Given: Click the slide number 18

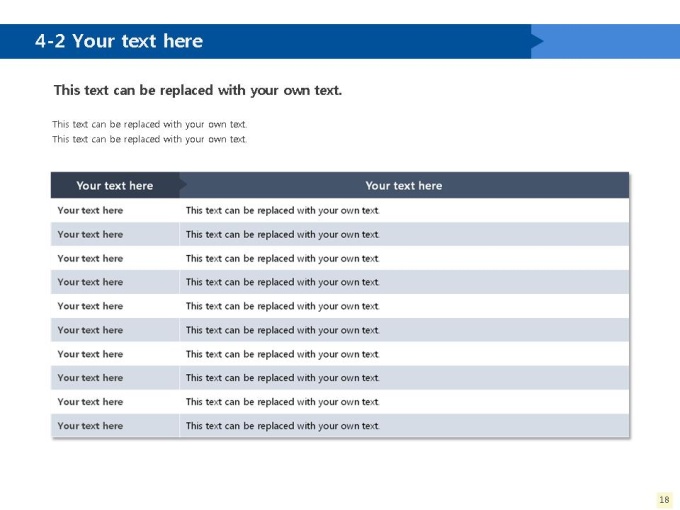Looking at the screenshot, I should (664, 500).
